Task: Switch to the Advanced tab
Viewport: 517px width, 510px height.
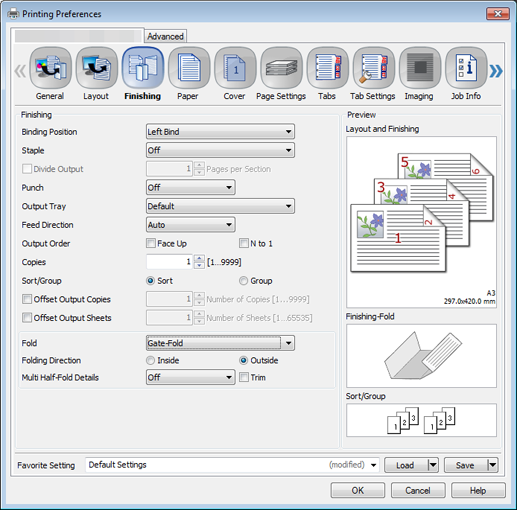Action: [165, 36]
